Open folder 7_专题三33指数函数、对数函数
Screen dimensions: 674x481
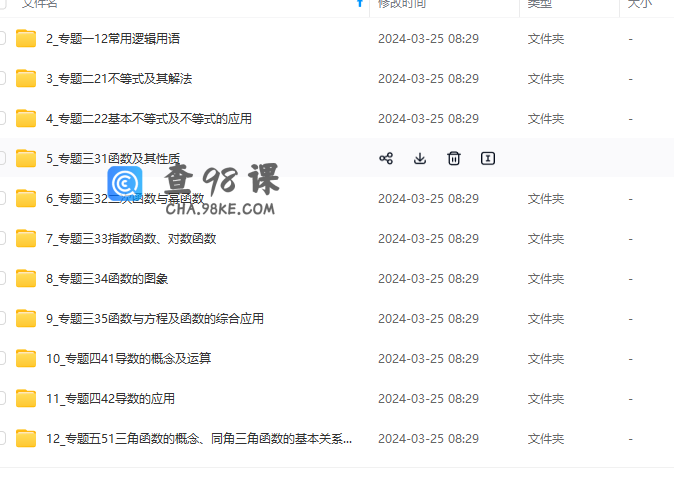point(131,239)
